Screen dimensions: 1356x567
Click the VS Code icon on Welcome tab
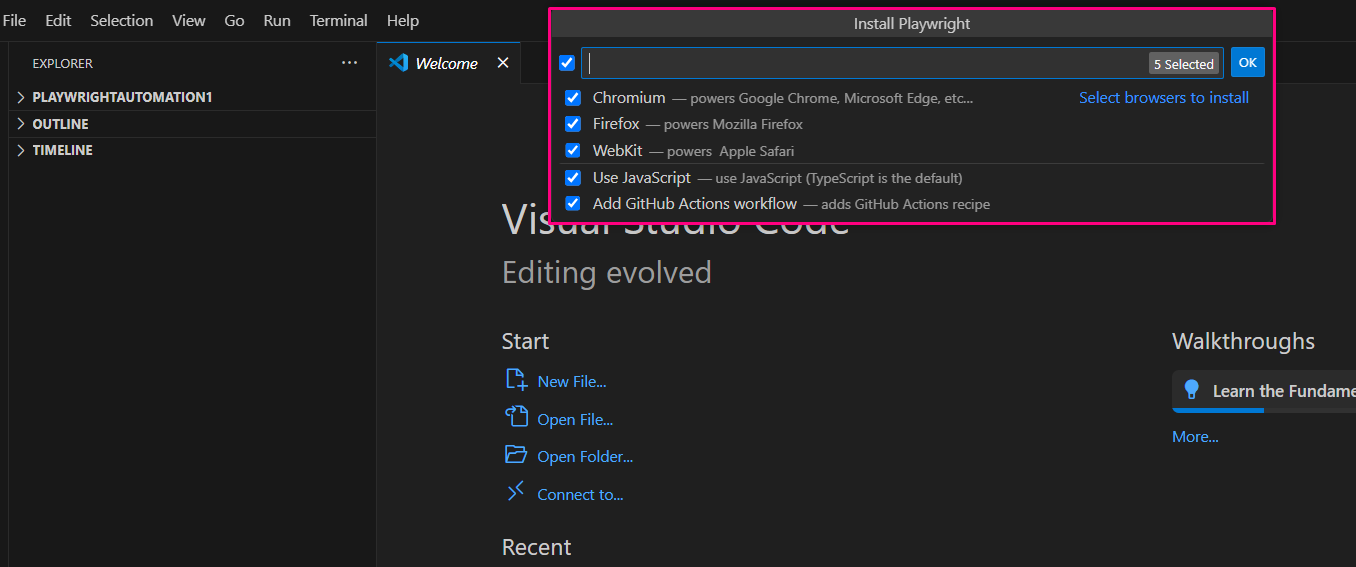pos(398,62)
